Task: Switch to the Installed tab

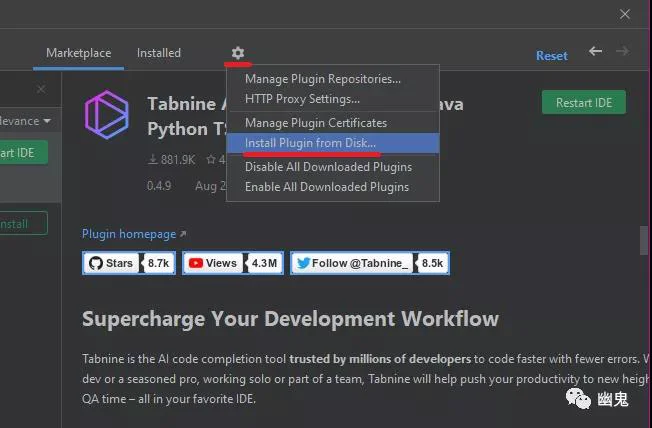Action: point(159,53)
